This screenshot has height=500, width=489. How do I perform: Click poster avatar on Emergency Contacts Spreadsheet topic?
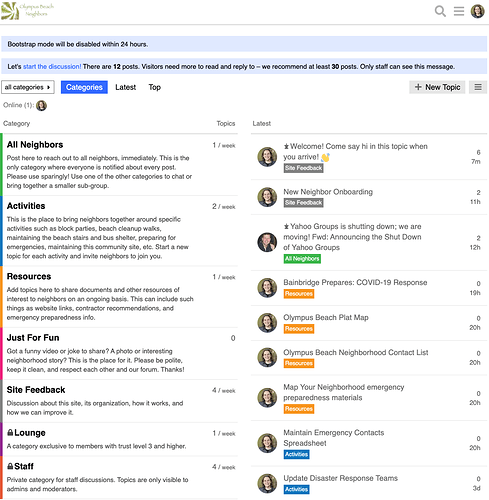267,443
